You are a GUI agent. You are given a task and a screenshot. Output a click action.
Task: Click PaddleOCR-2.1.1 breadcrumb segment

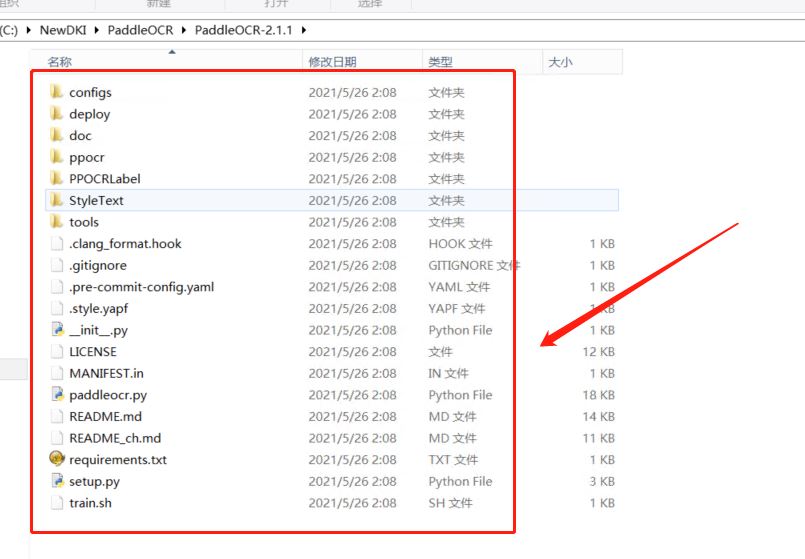(243, 30)
